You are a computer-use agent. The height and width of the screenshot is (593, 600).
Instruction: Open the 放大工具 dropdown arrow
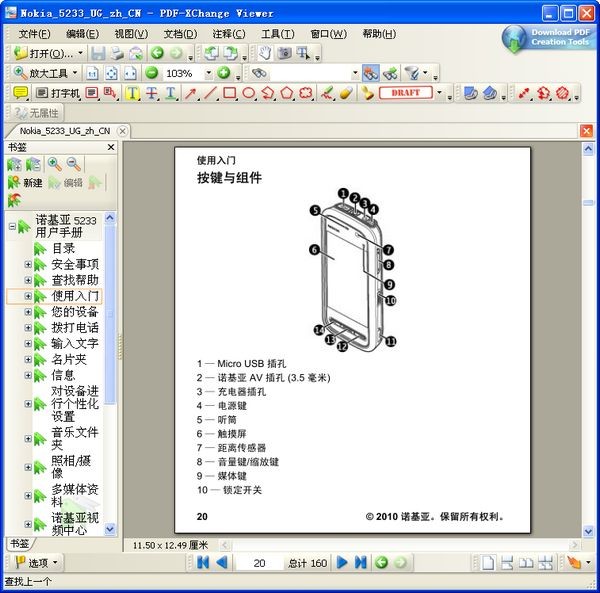[x=75, y=73]
